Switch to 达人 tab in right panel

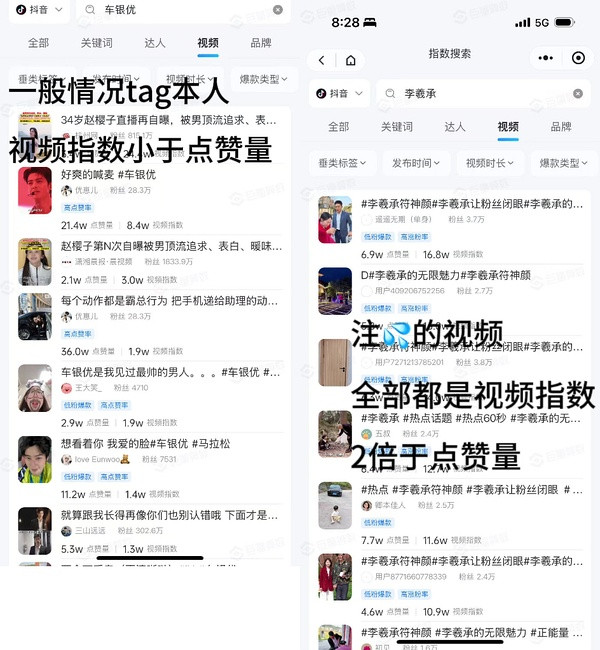pos(455,127)
